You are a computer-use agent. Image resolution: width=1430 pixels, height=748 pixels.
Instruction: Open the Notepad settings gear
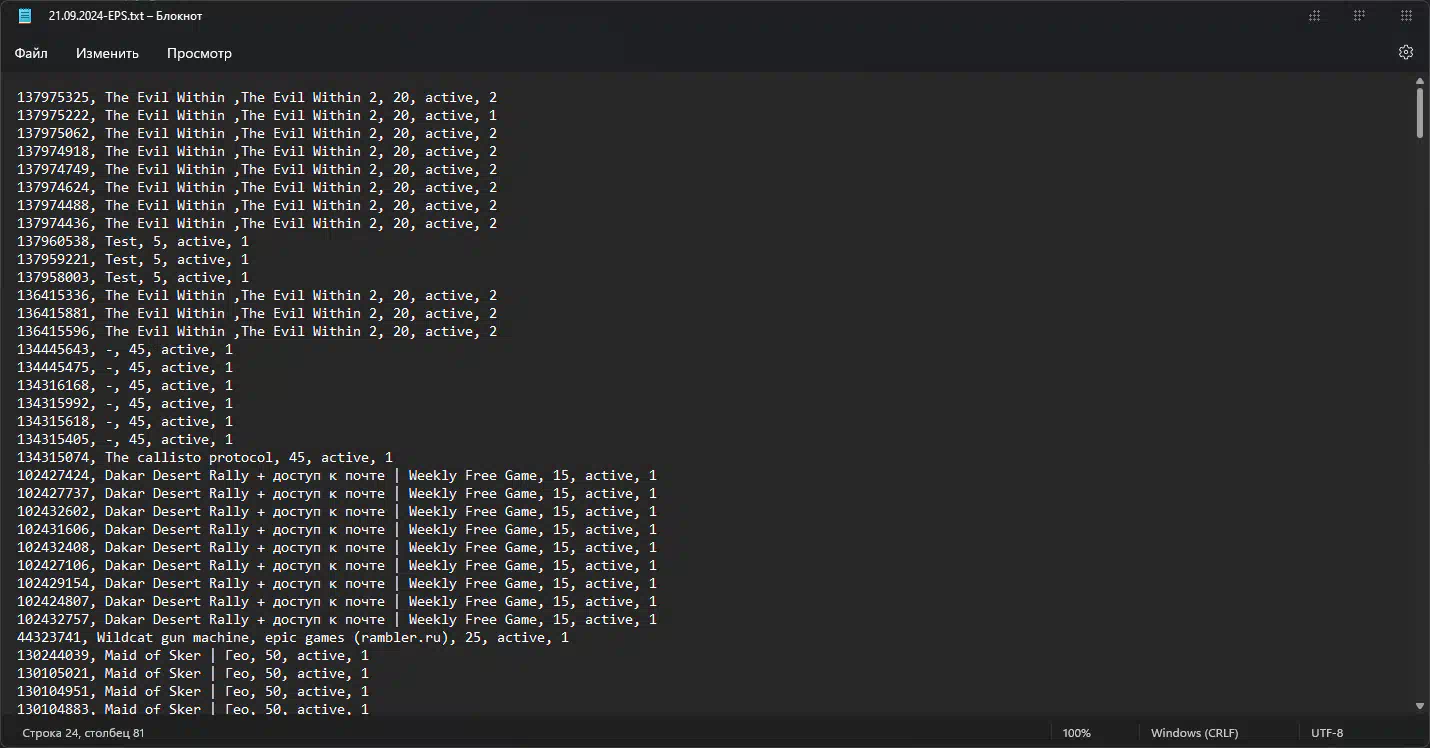pos(1405,52)
